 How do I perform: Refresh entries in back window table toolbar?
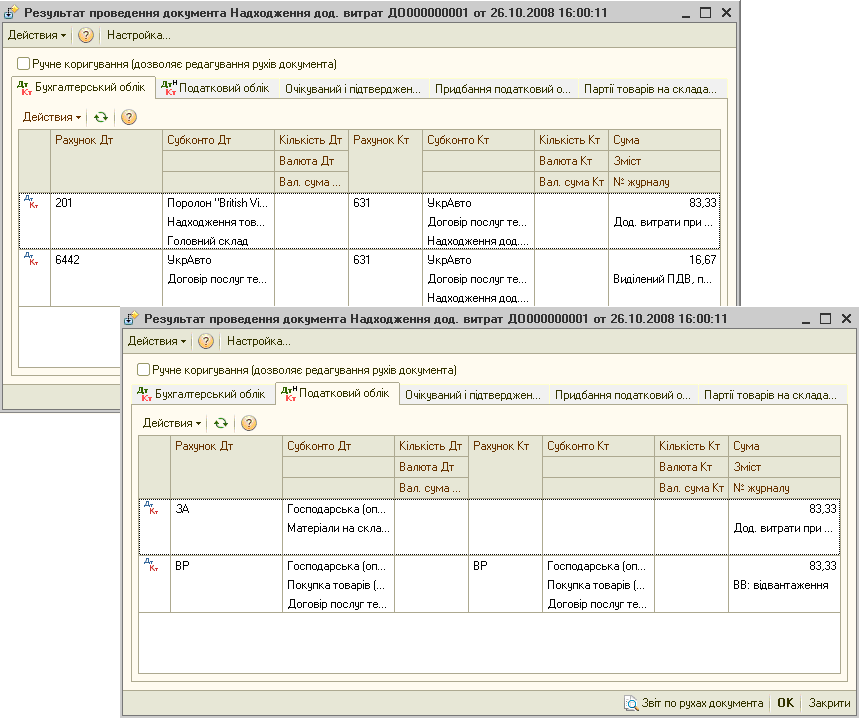pyautogui.click(x=101, y=117)
